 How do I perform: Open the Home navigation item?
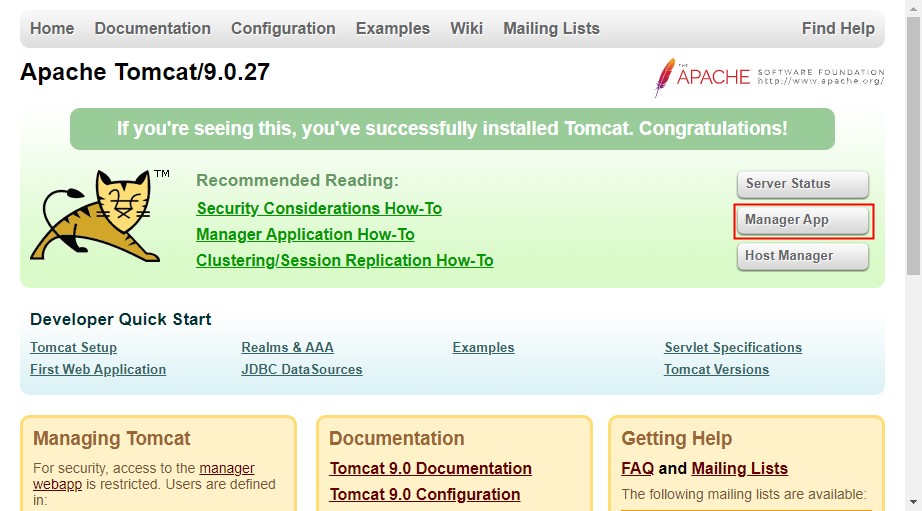[x=52, y=29]
